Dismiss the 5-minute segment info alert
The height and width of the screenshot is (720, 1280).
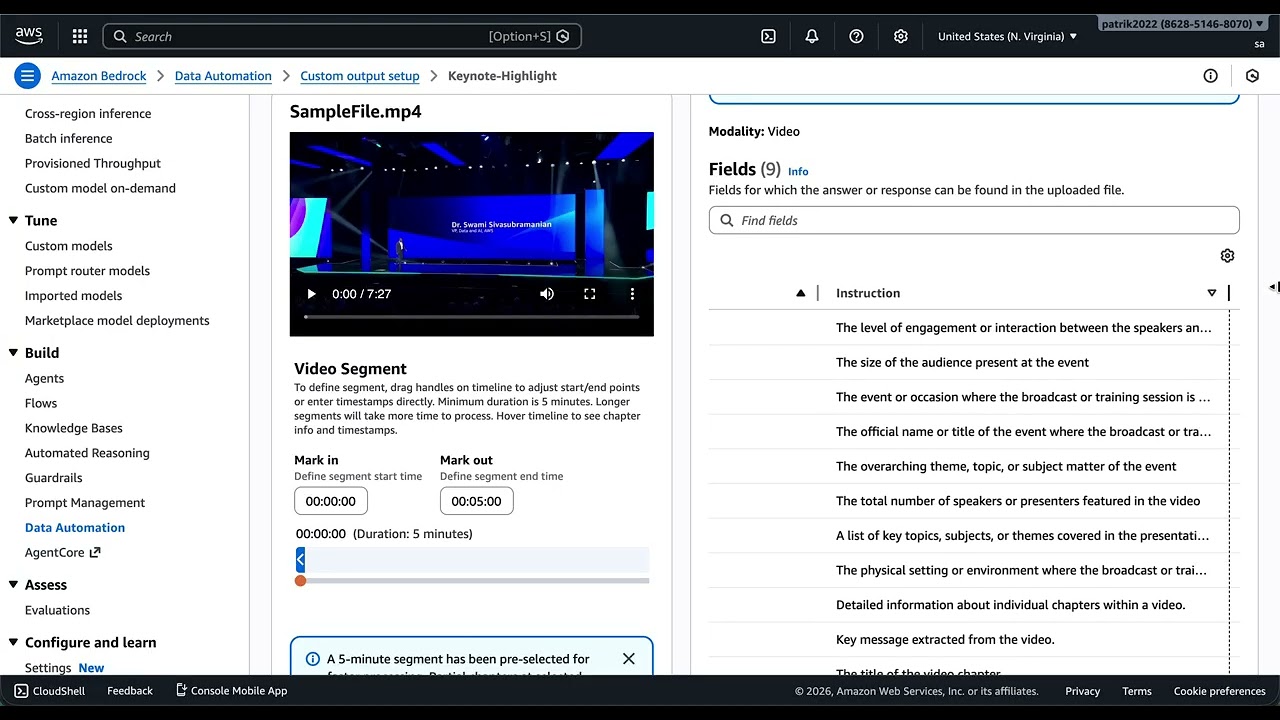click(628, 659)
